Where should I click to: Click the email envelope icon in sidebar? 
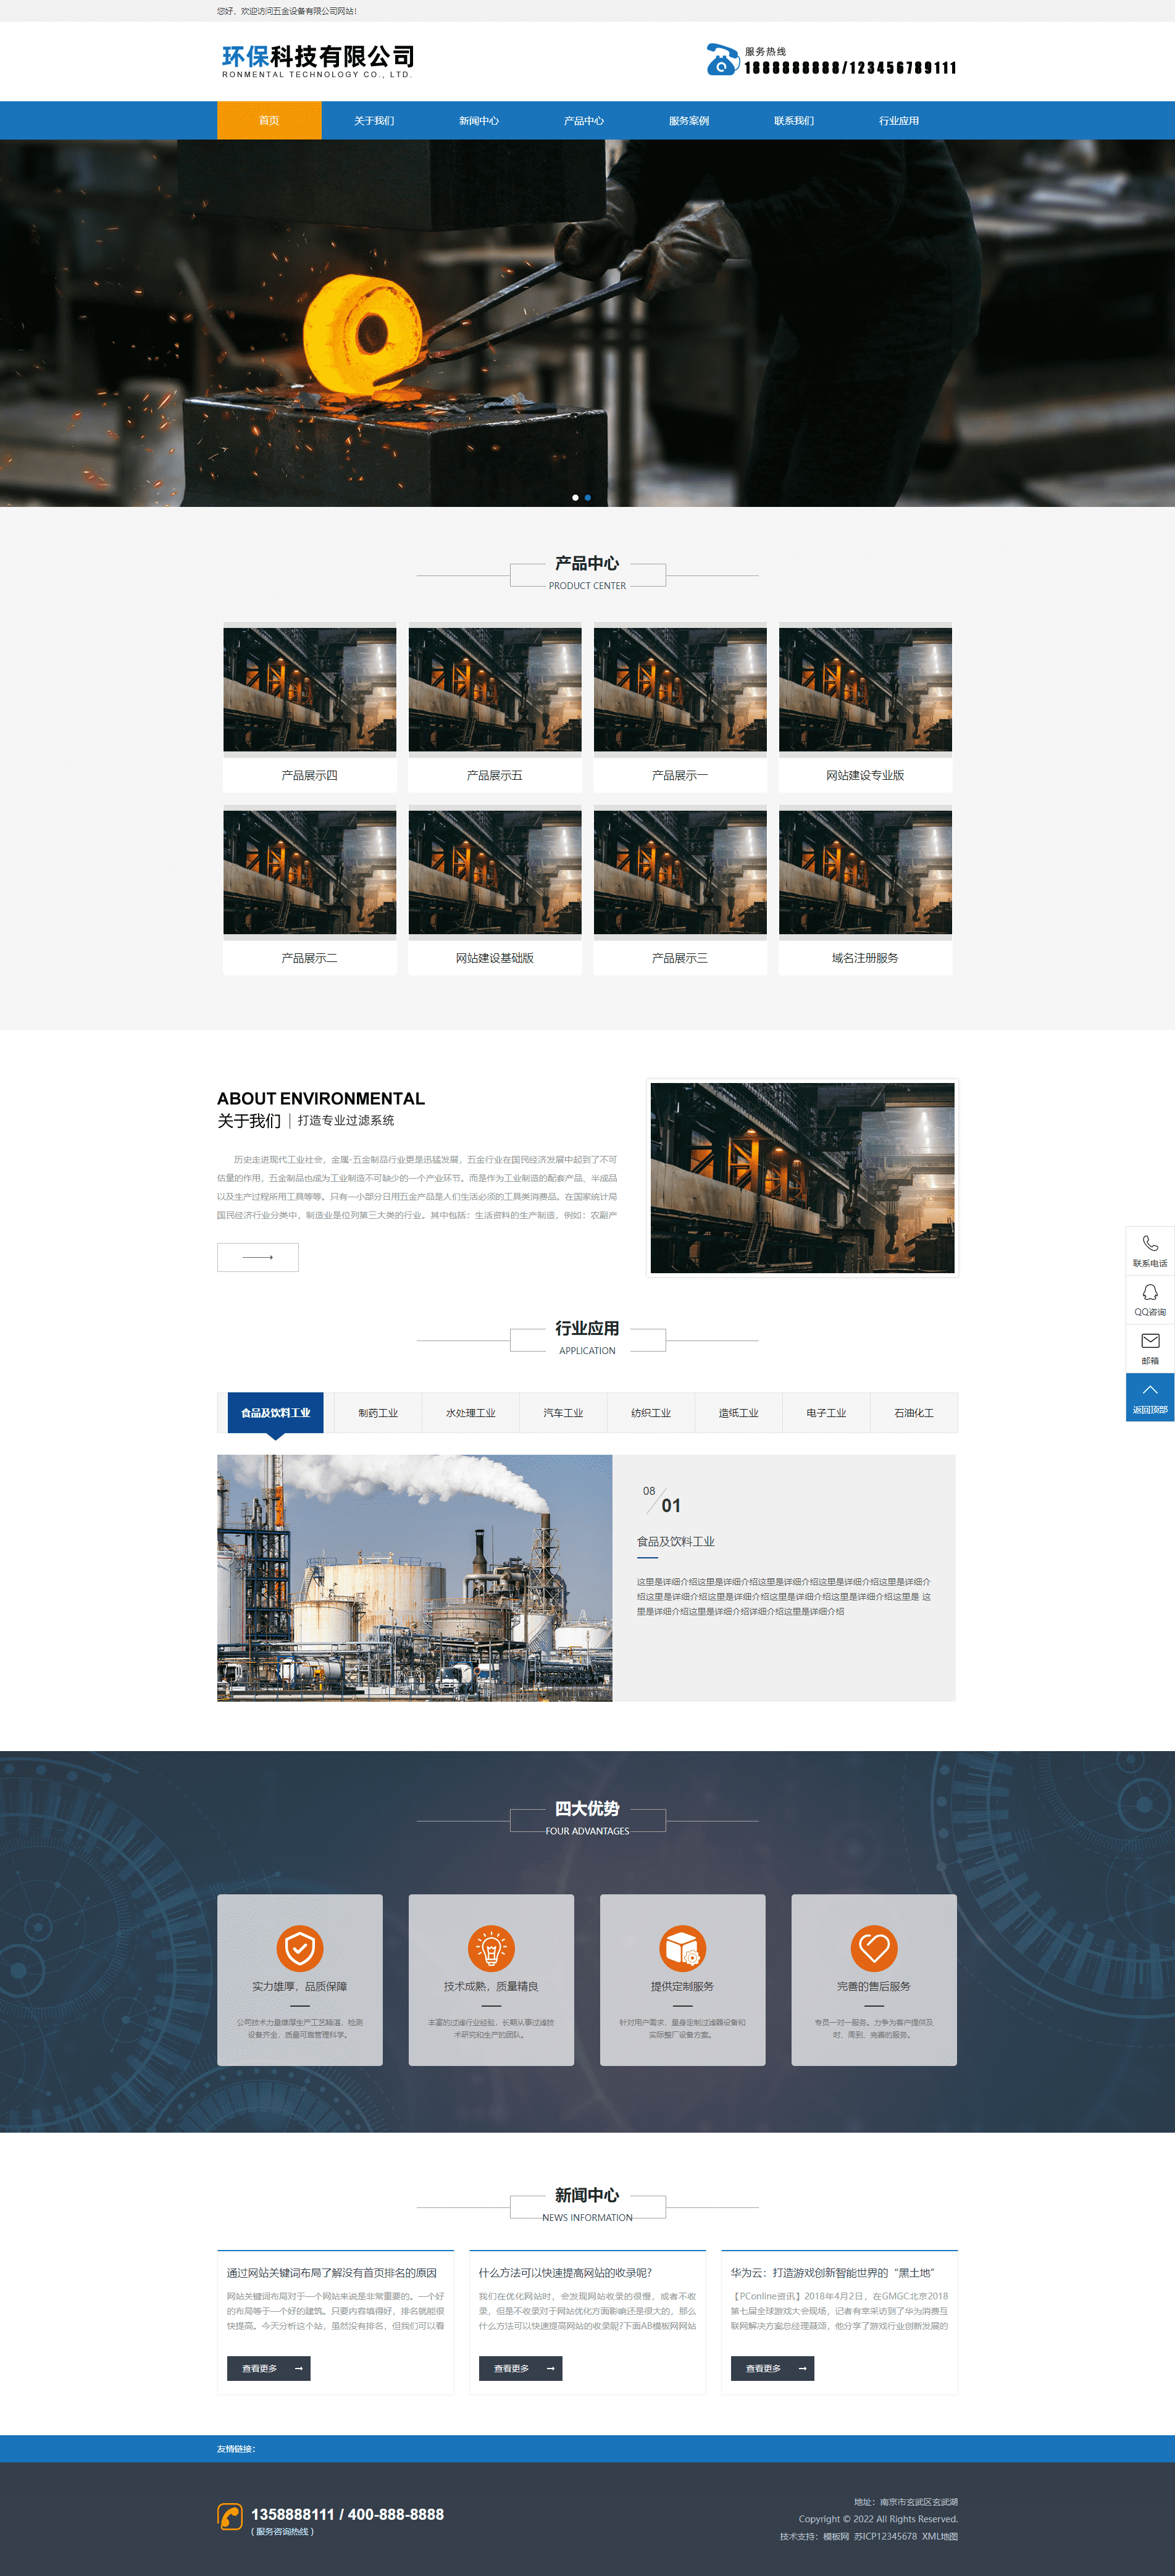point(1150,1342)
